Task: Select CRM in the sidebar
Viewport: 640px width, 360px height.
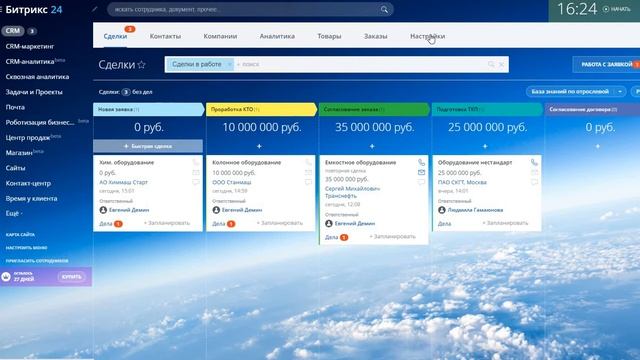Action: (13, 31)
